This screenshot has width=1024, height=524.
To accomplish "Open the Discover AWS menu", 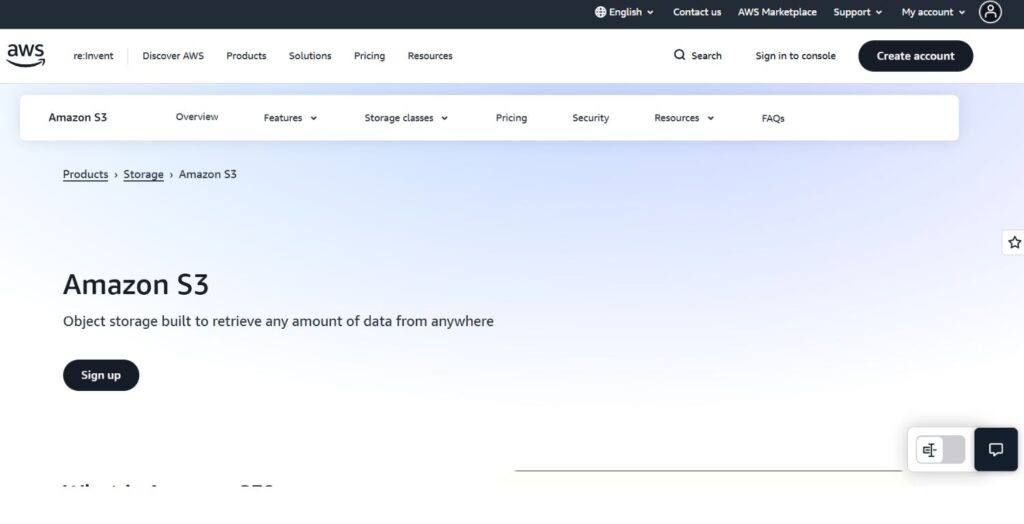I will tap(173, 56).
